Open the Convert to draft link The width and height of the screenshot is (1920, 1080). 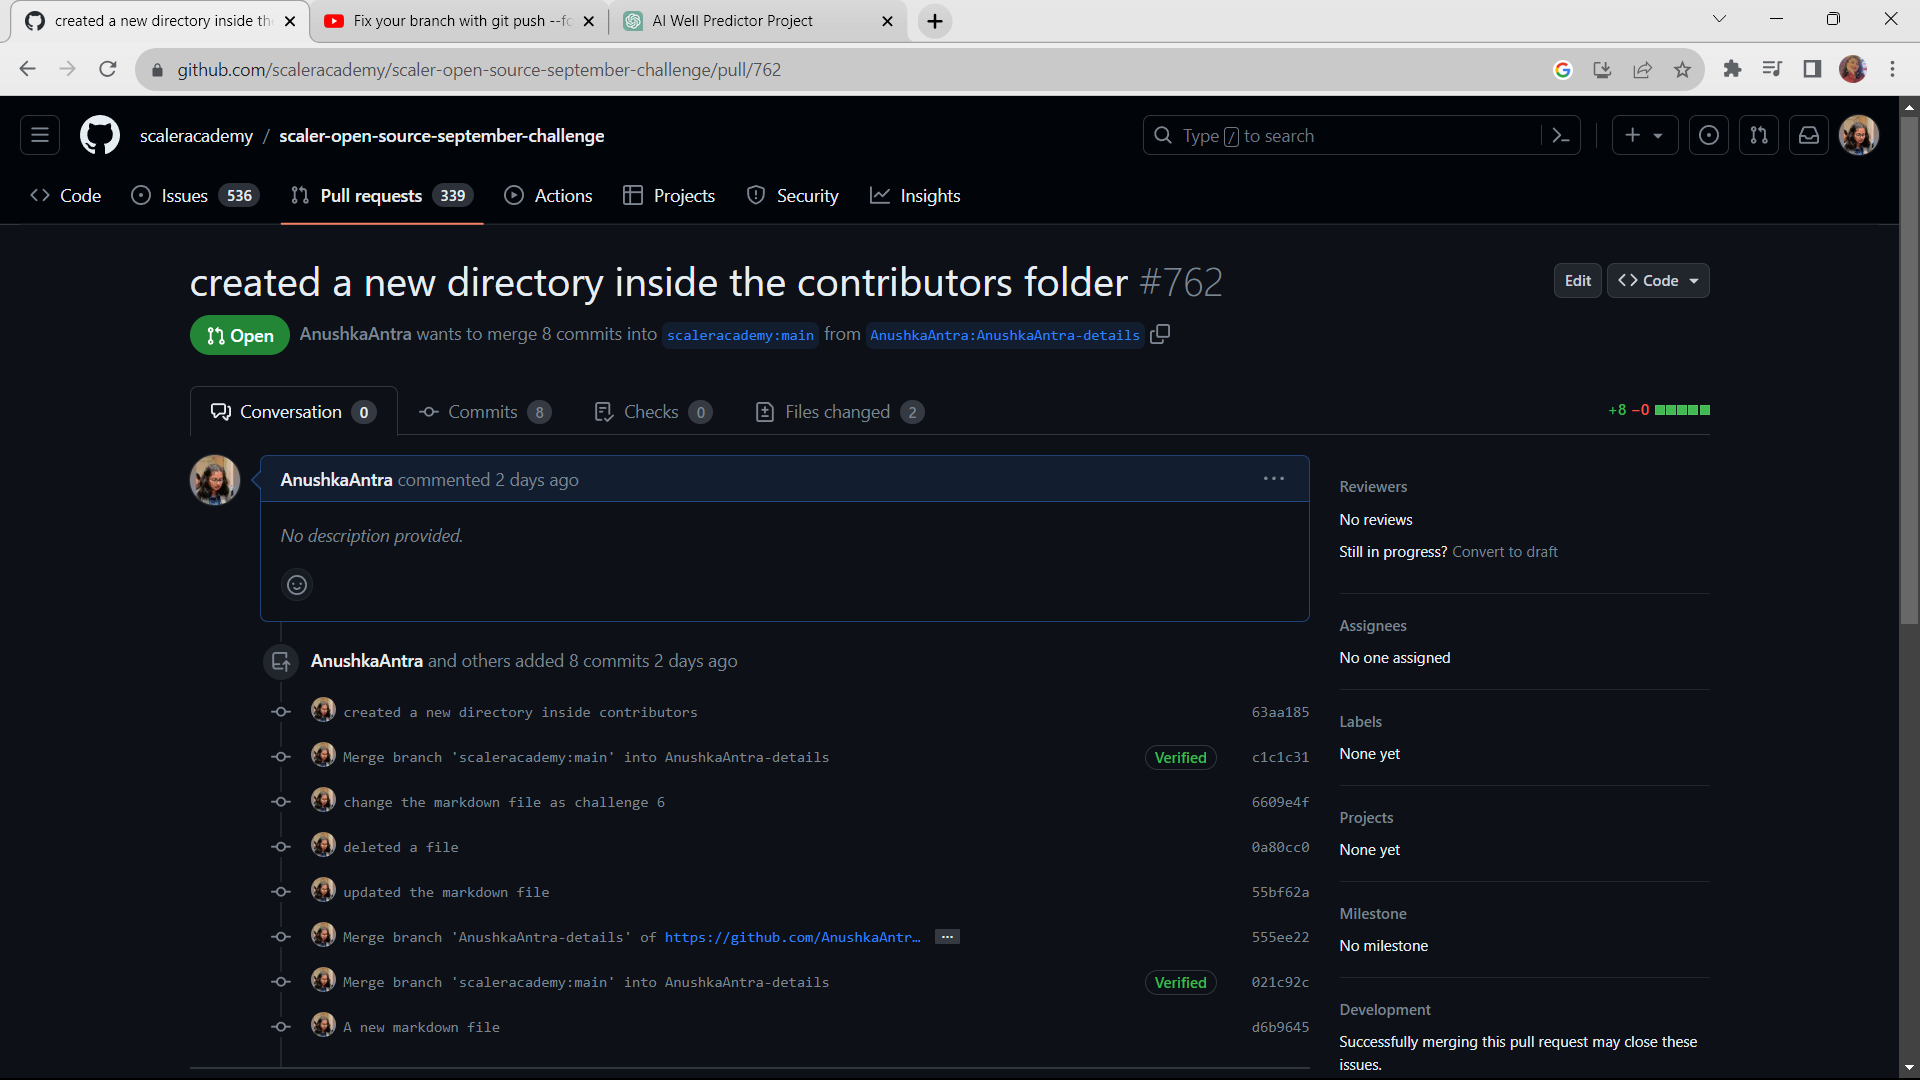(1504, 551)
